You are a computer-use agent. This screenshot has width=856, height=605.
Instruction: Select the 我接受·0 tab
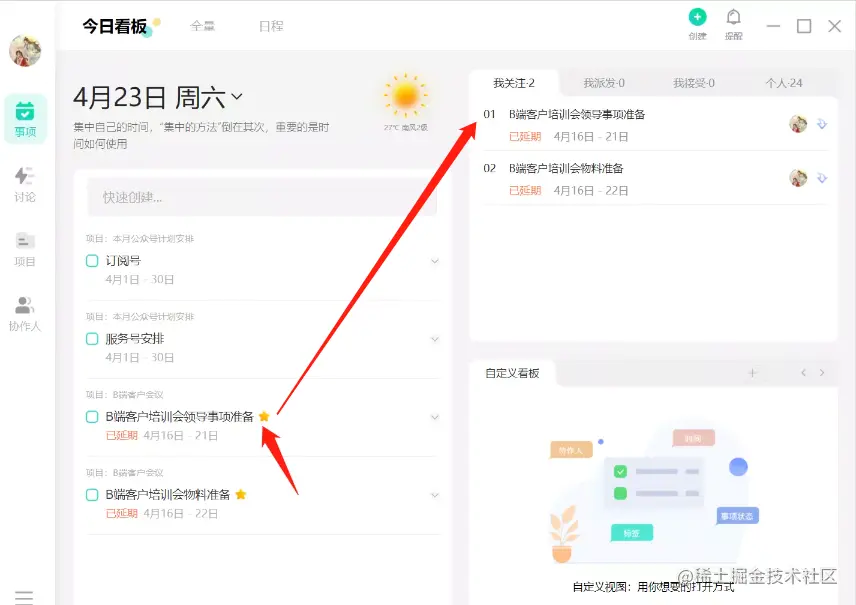[693, 83]
